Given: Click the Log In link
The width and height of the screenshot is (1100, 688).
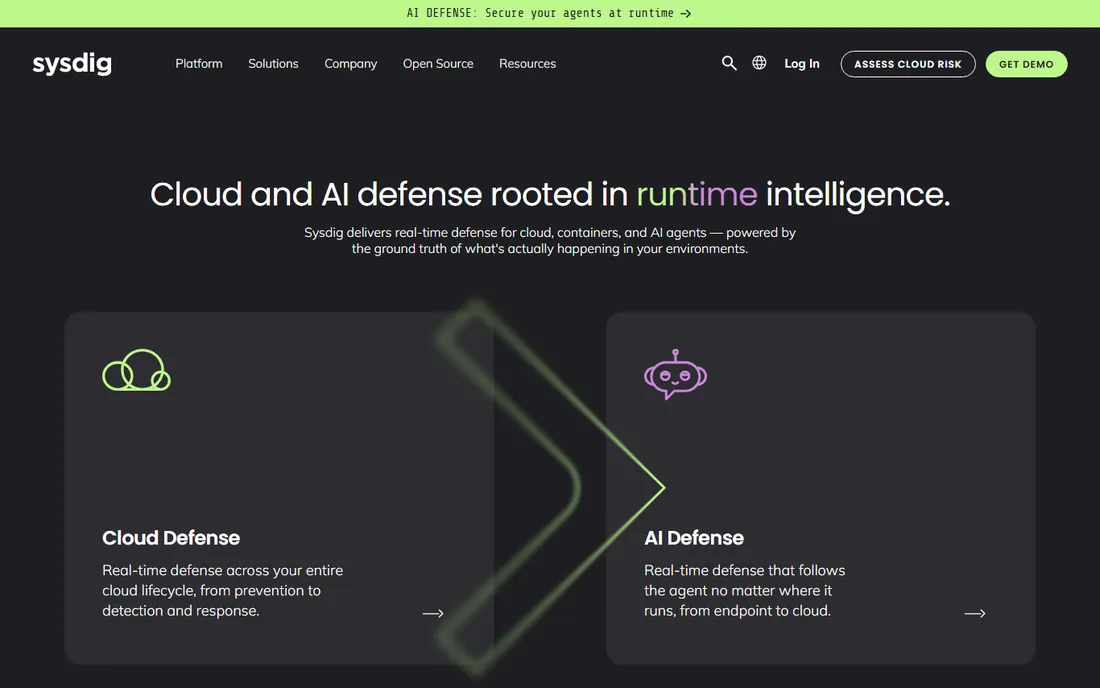Looking at the screenshot, I should click(x=802, y=64).
